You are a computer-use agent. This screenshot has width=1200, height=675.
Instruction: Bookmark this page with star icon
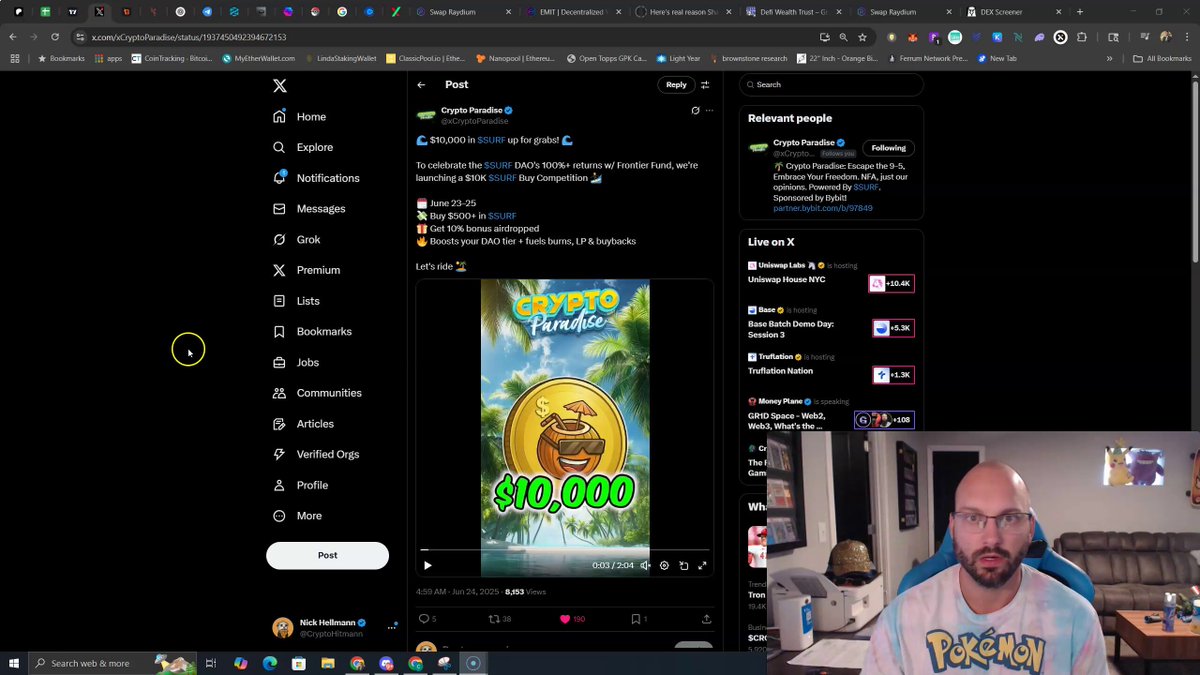[x=862, y=37]
